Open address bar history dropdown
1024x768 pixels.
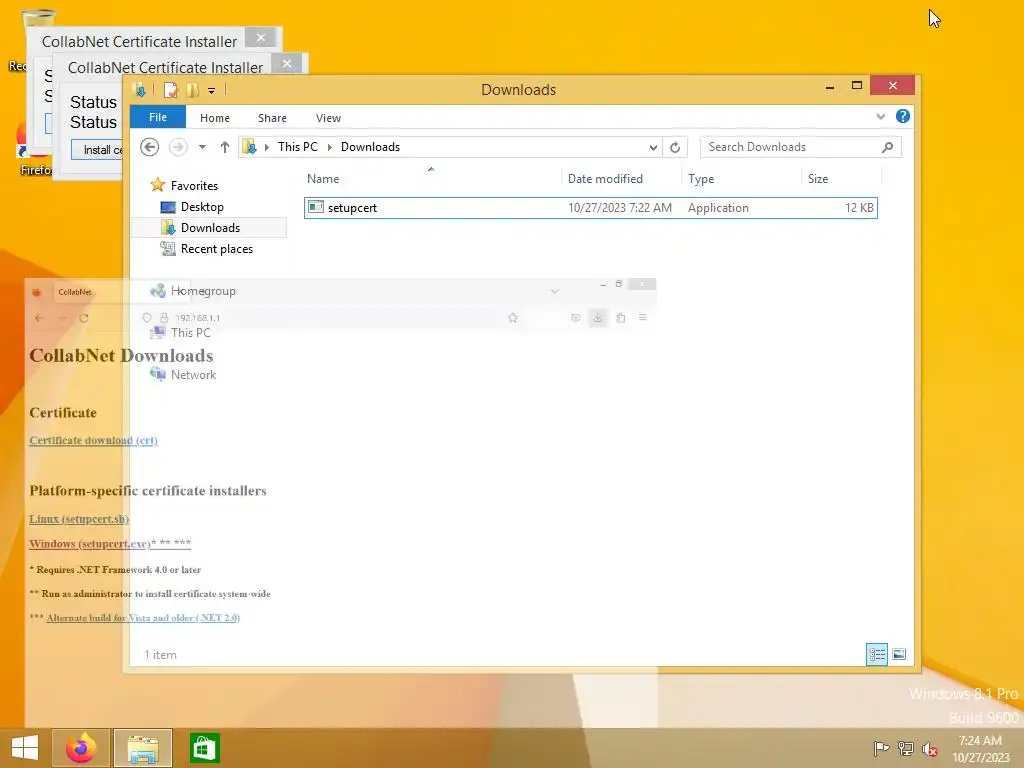point(652,148)
